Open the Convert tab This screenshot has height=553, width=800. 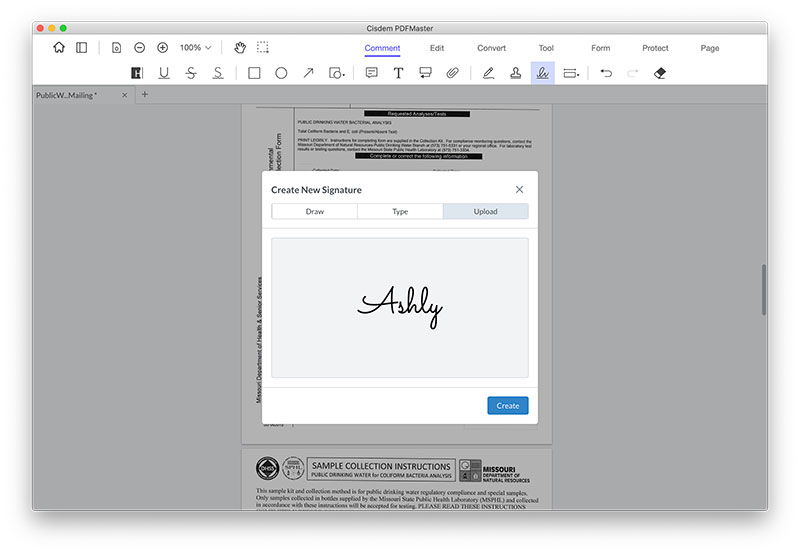point(491,48)
